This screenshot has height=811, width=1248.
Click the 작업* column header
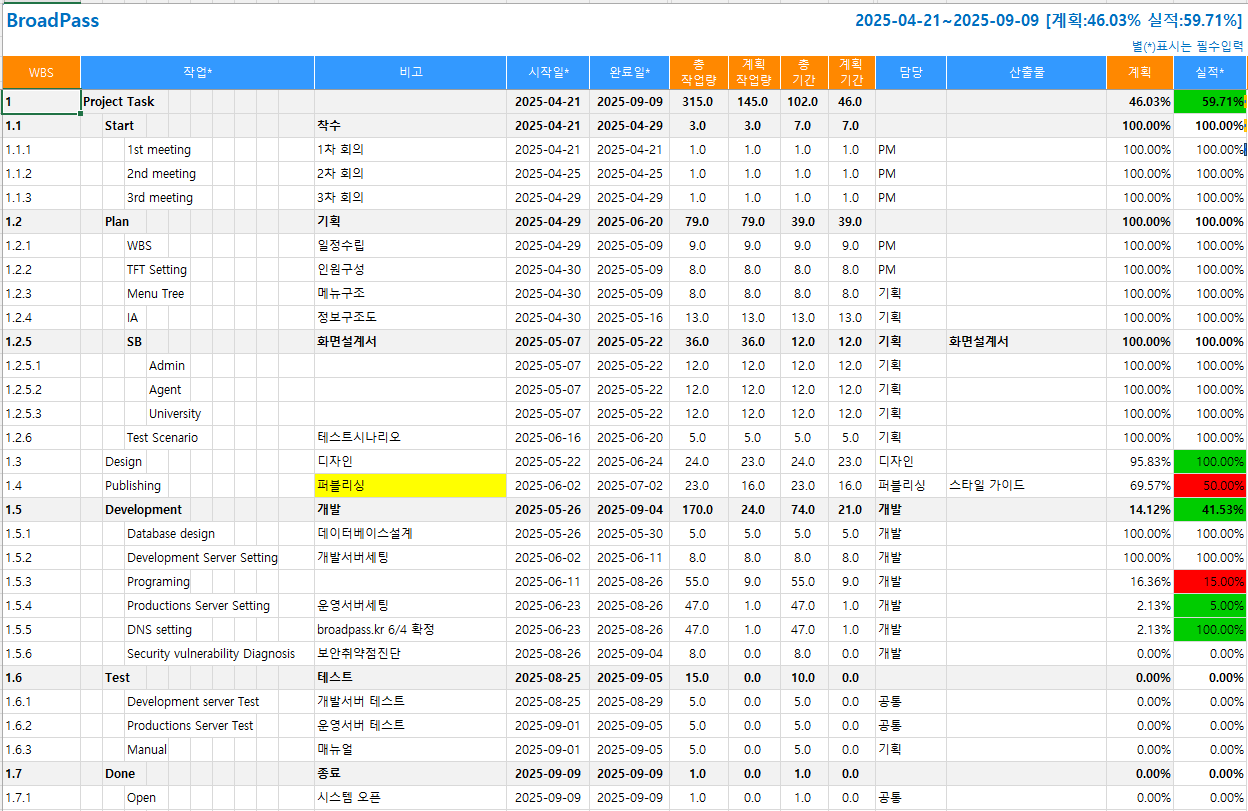click(x=197, y=73)
